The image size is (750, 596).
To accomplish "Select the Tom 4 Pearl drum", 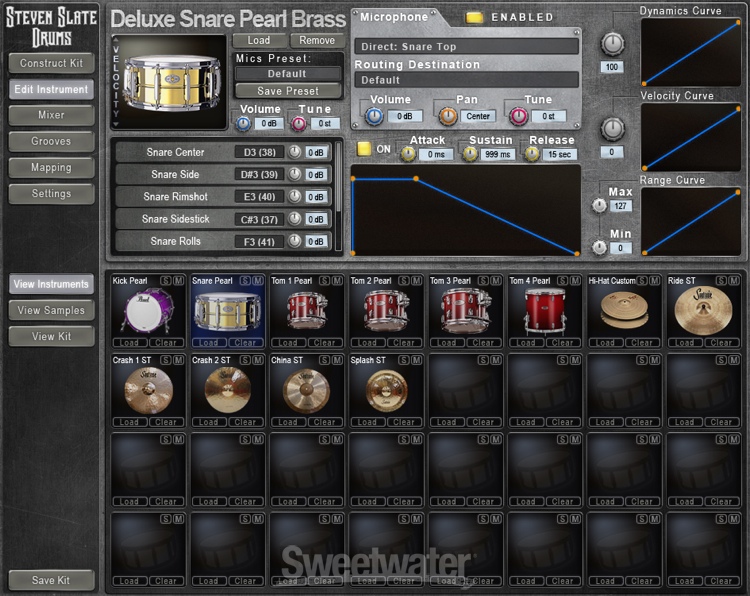I will coord(540,312).
